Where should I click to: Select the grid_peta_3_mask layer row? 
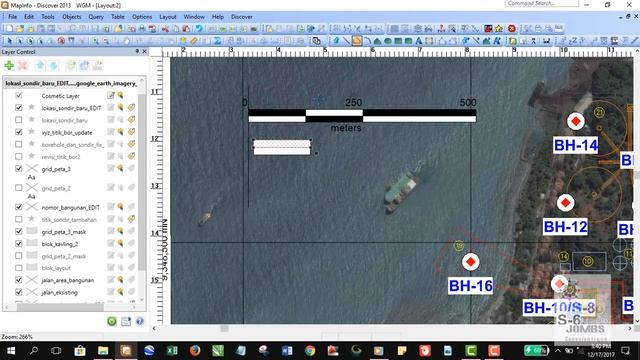pos(70,231)
